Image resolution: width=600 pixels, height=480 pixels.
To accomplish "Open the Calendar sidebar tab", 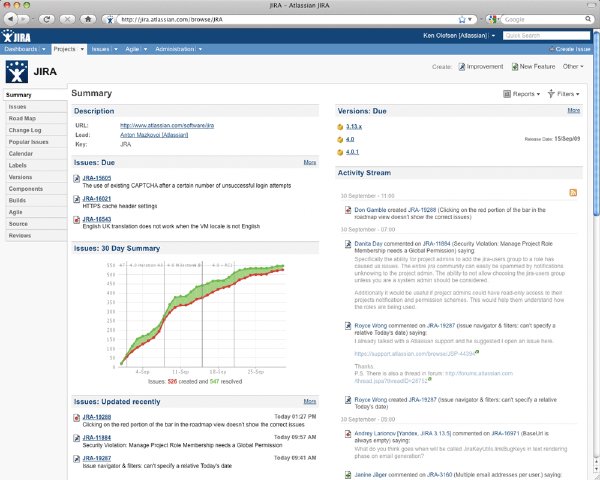I will point(36,153).
